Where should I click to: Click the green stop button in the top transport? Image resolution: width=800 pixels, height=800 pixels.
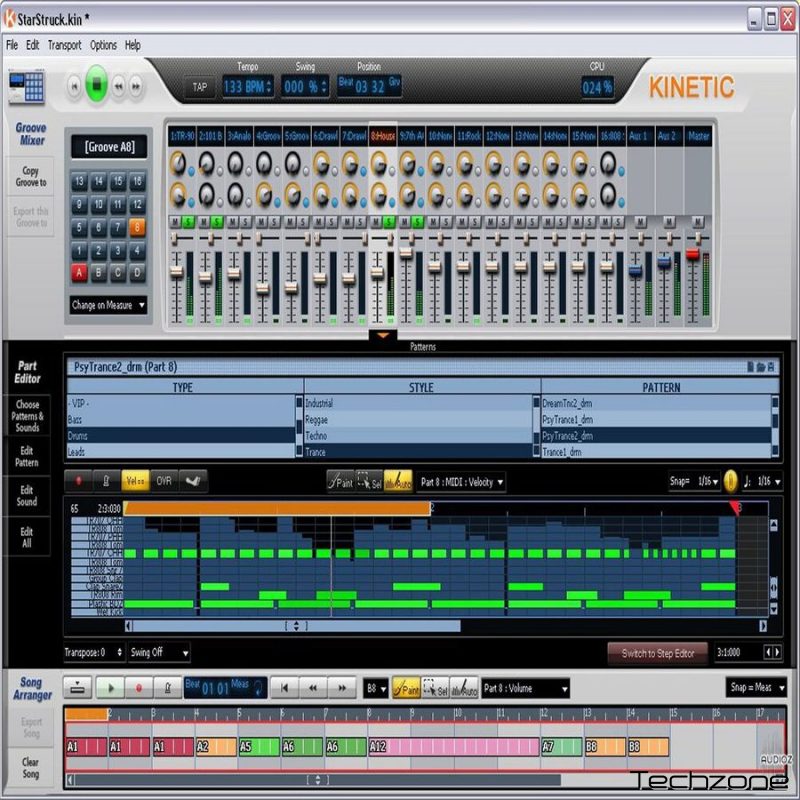click(96, 85)
